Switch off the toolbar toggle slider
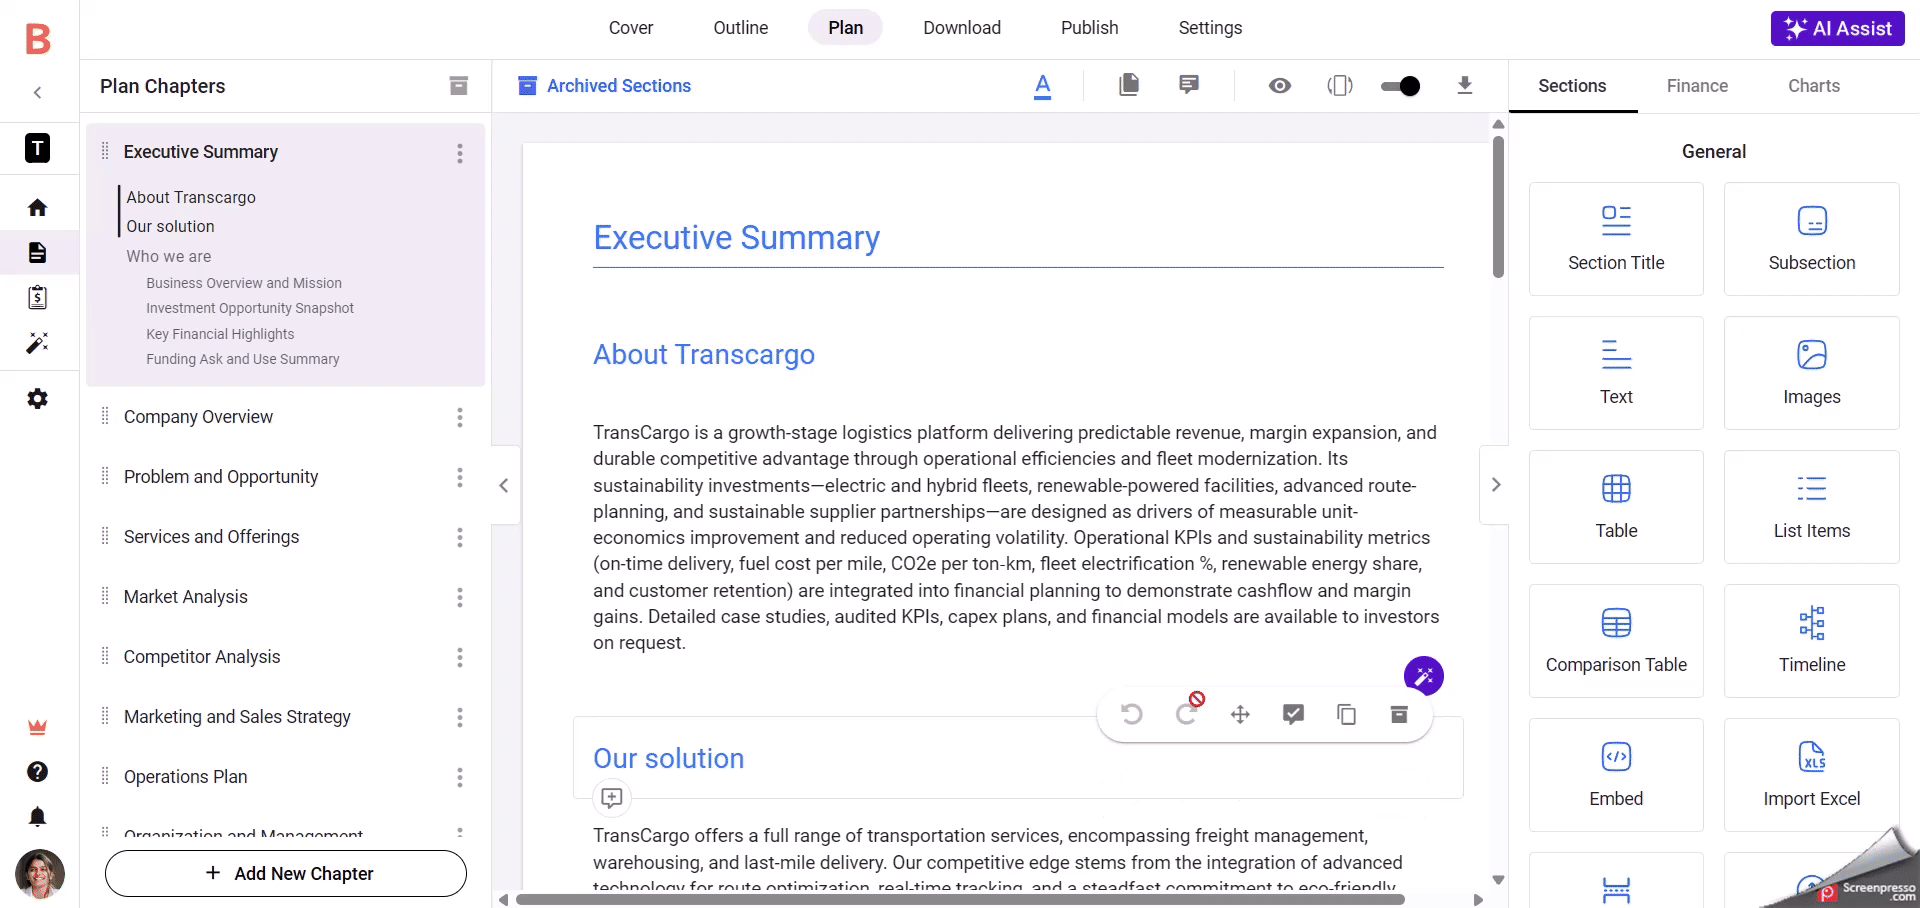Image resolution: width=1920 pixels, height=908 pixels. tap(1400, 86)
